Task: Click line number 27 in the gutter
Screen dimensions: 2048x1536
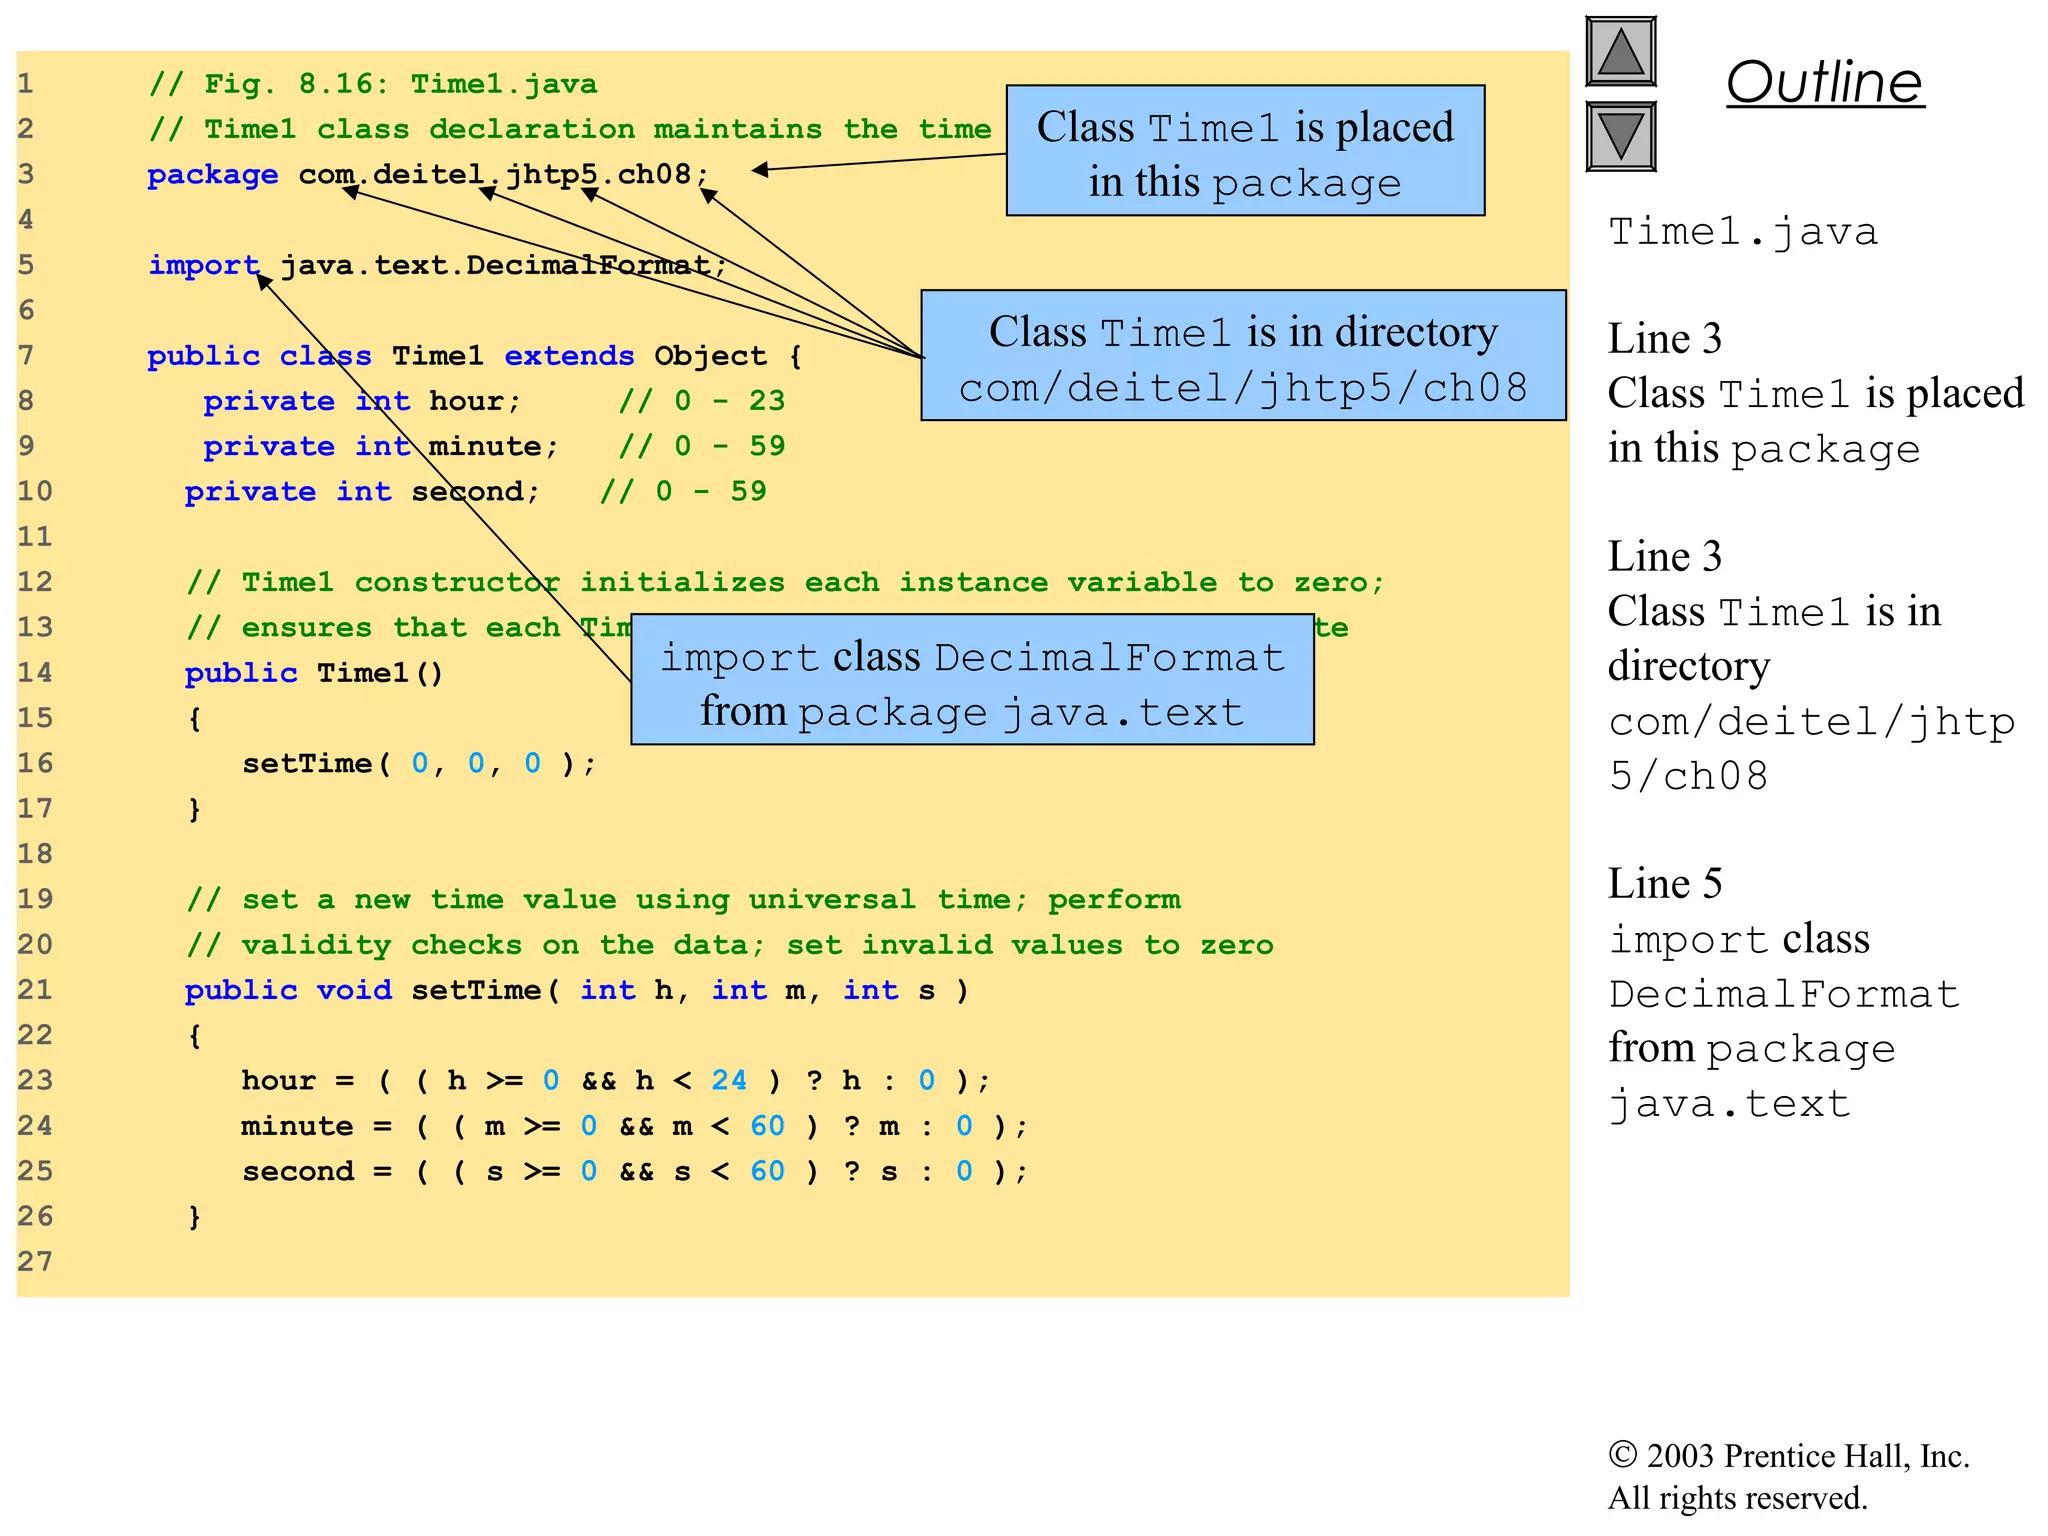Action: [35, 1262]
